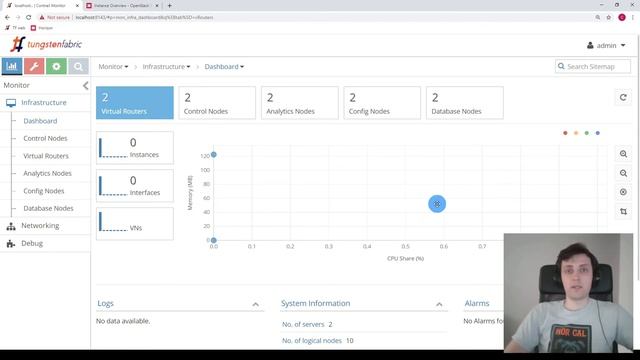640x360 pixels.
Task: Open the Settings gear icon in sidebar
Action: (56, 66)
